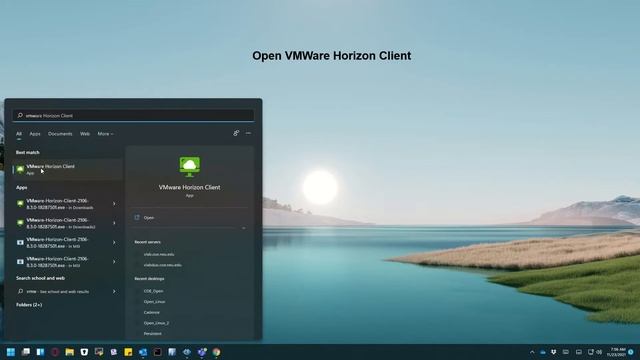Click the network status tray icon
The height and width of the screenshot is (360, 640).
point(590,352)
